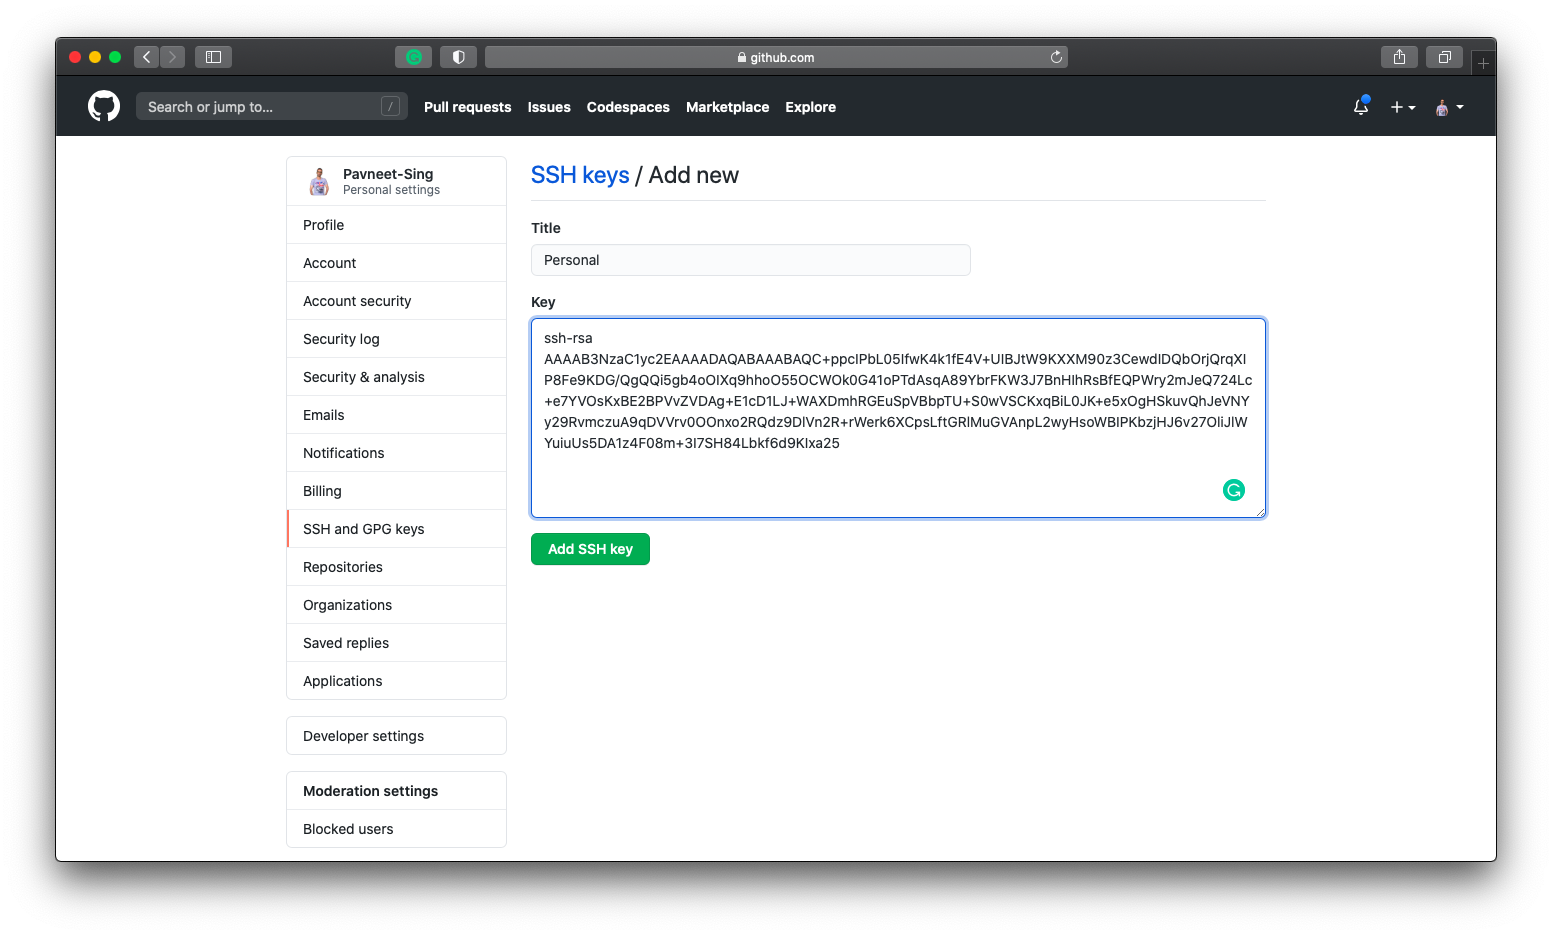Open Issues in the GitHub header
This screenshot has width=1552, height=935.
pyautogui.click(x=549, y=107)
